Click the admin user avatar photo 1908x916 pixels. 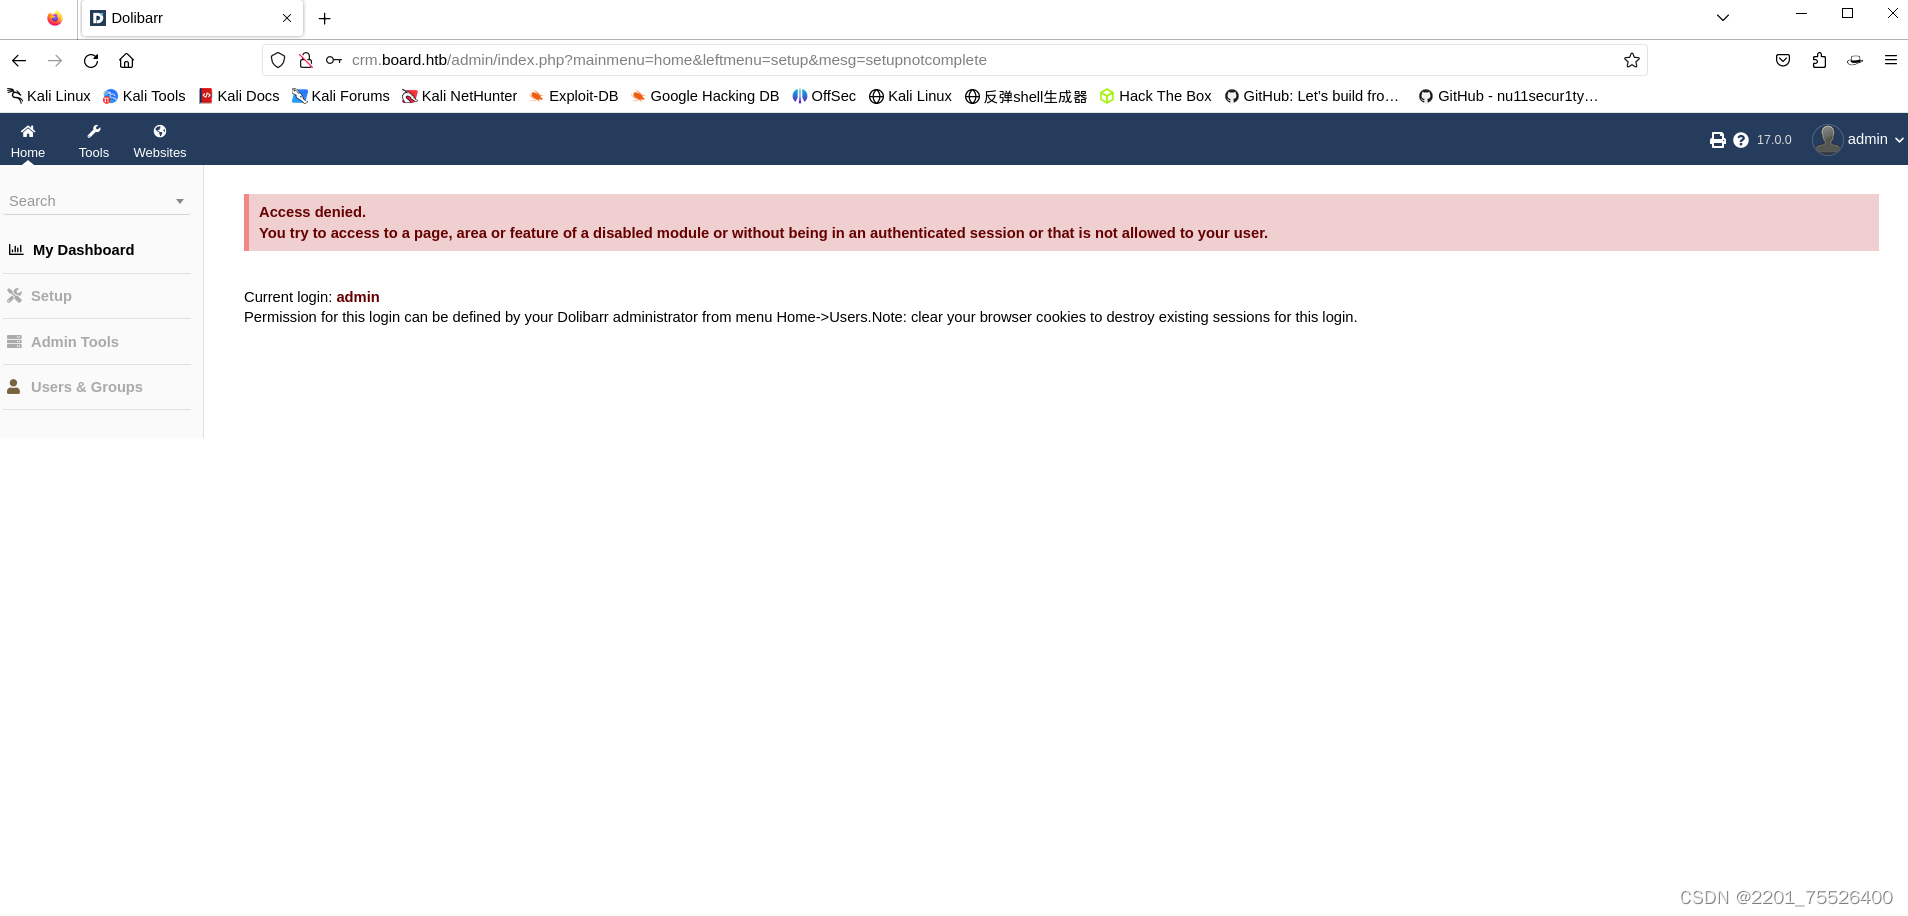point(1827,139)
